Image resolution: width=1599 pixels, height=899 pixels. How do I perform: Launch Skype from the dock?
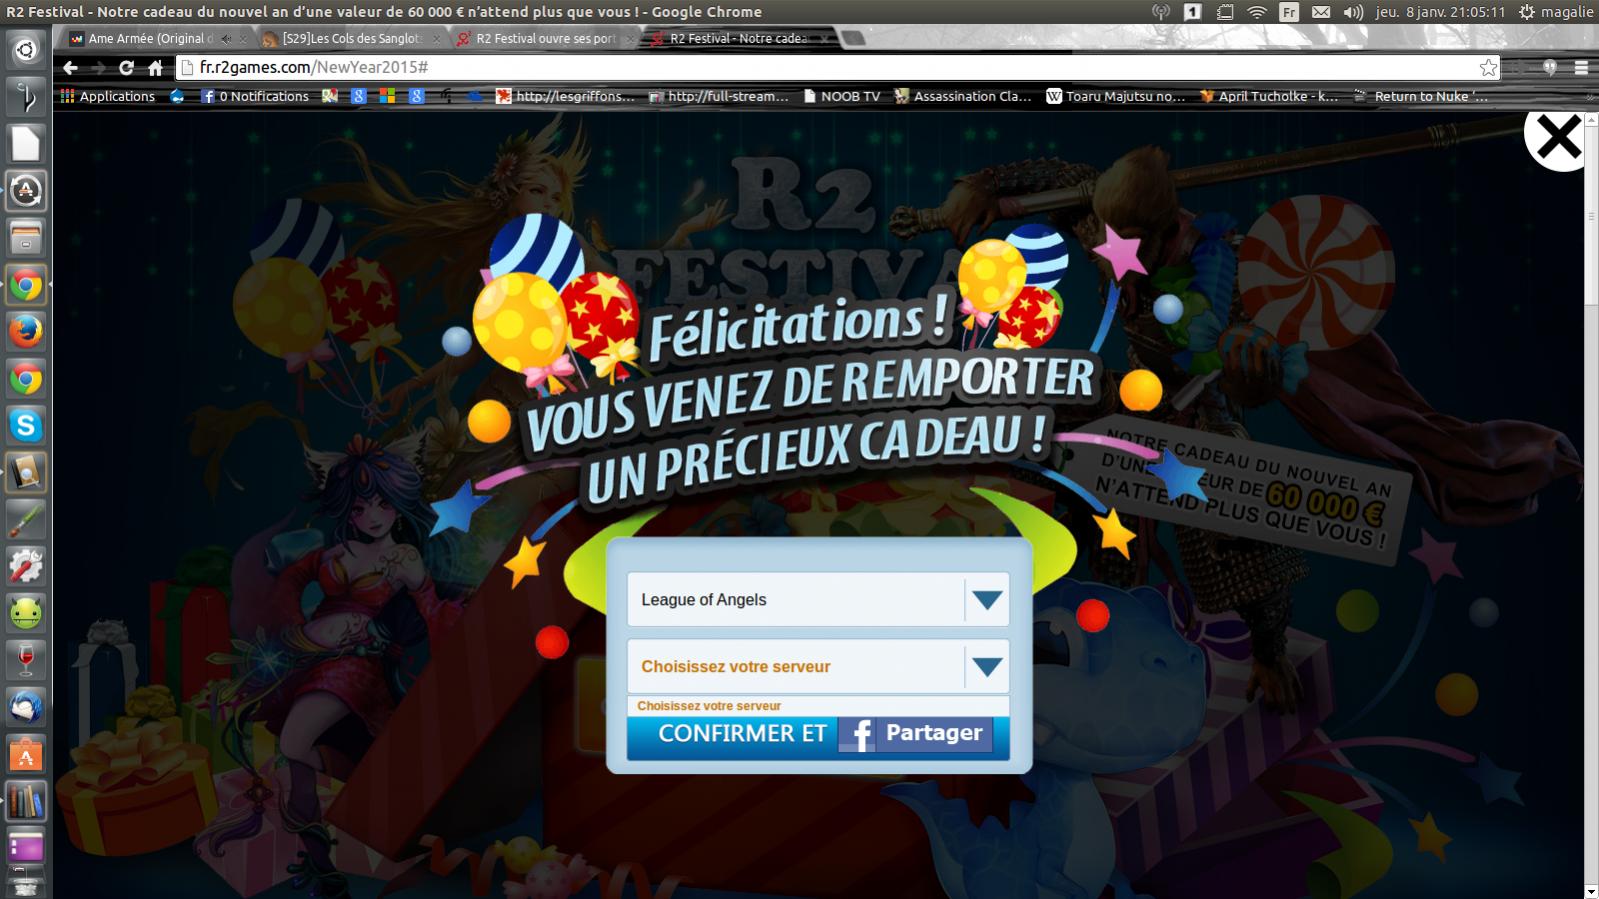(x=26, y=426)
